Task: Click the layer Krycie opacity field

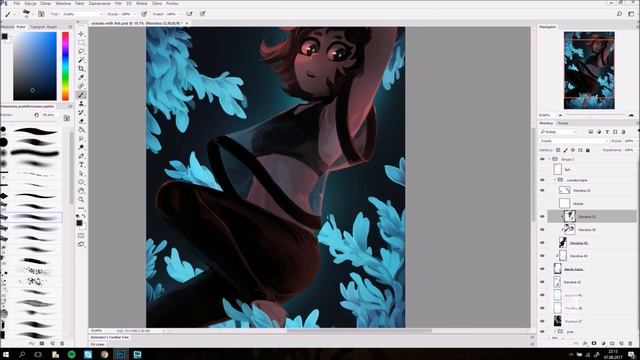Action: pos(629,141)
